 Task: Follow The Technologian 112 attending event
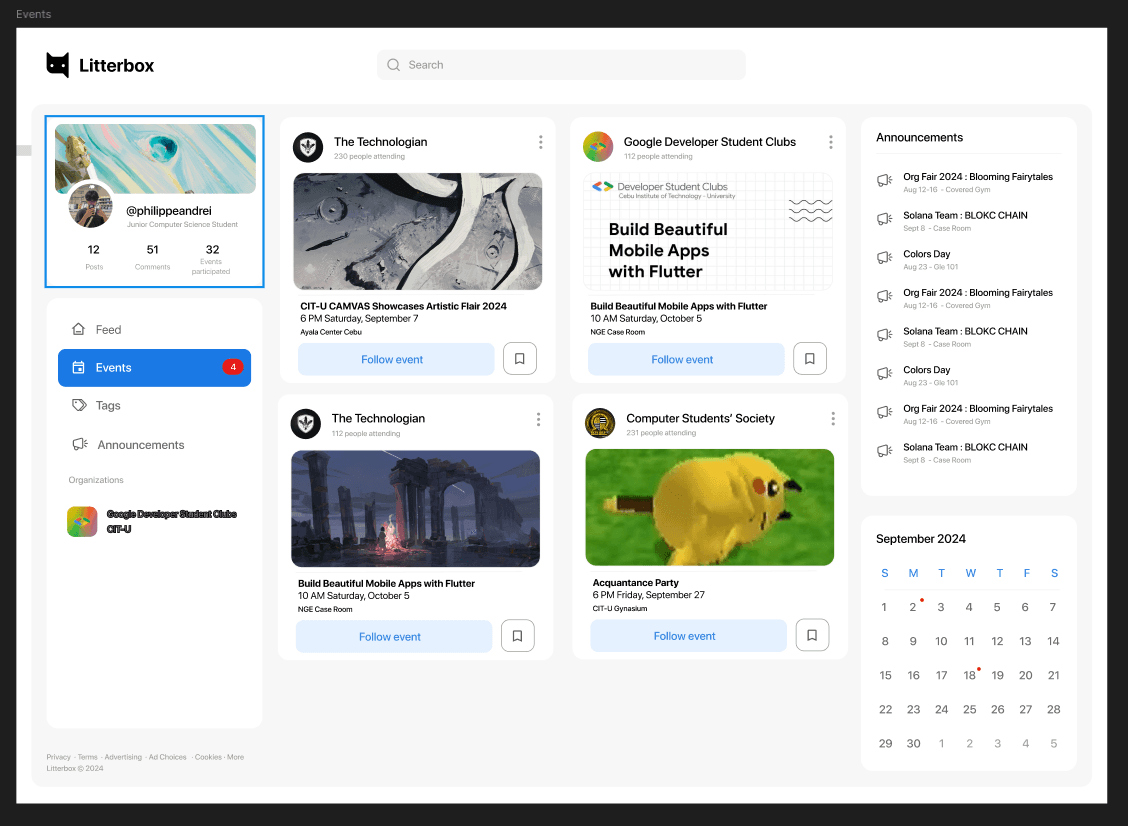(x=394, y=637)
